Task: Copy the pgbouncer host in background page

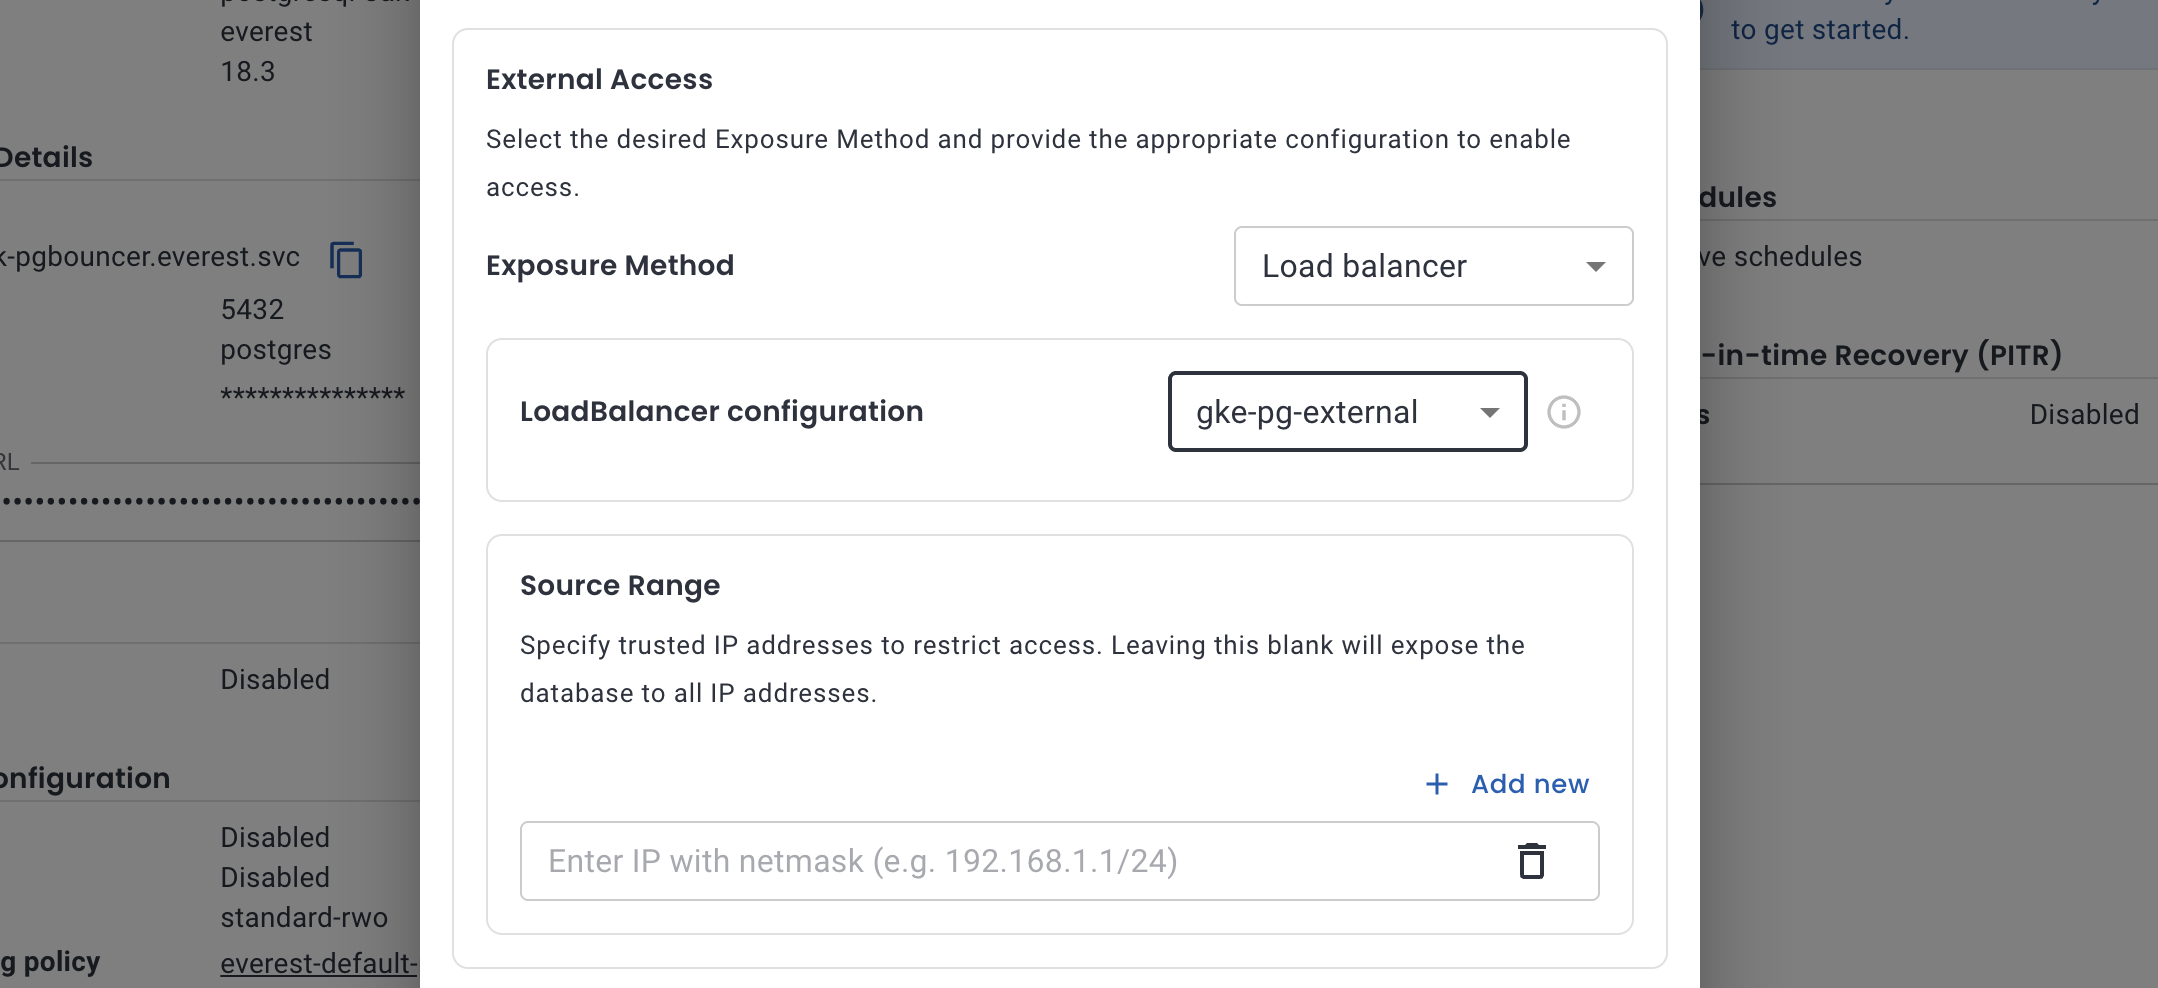Action: [x=346, y=259]
